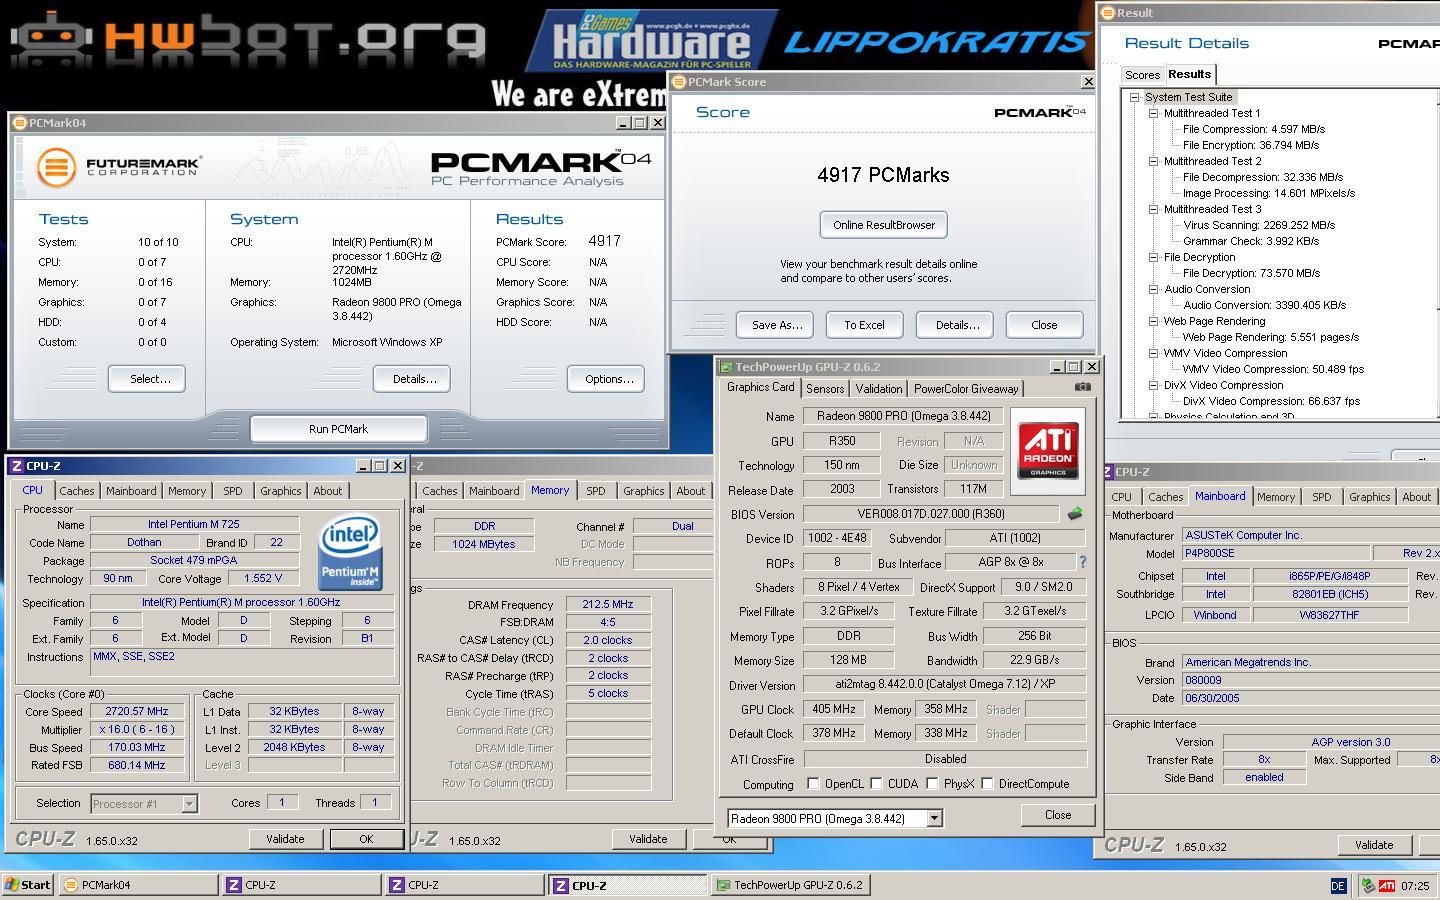Collapse the System Test Suite tree node
Image resolution: width=1440 pixels, height=900 pixels.
tap(1134, 97)
